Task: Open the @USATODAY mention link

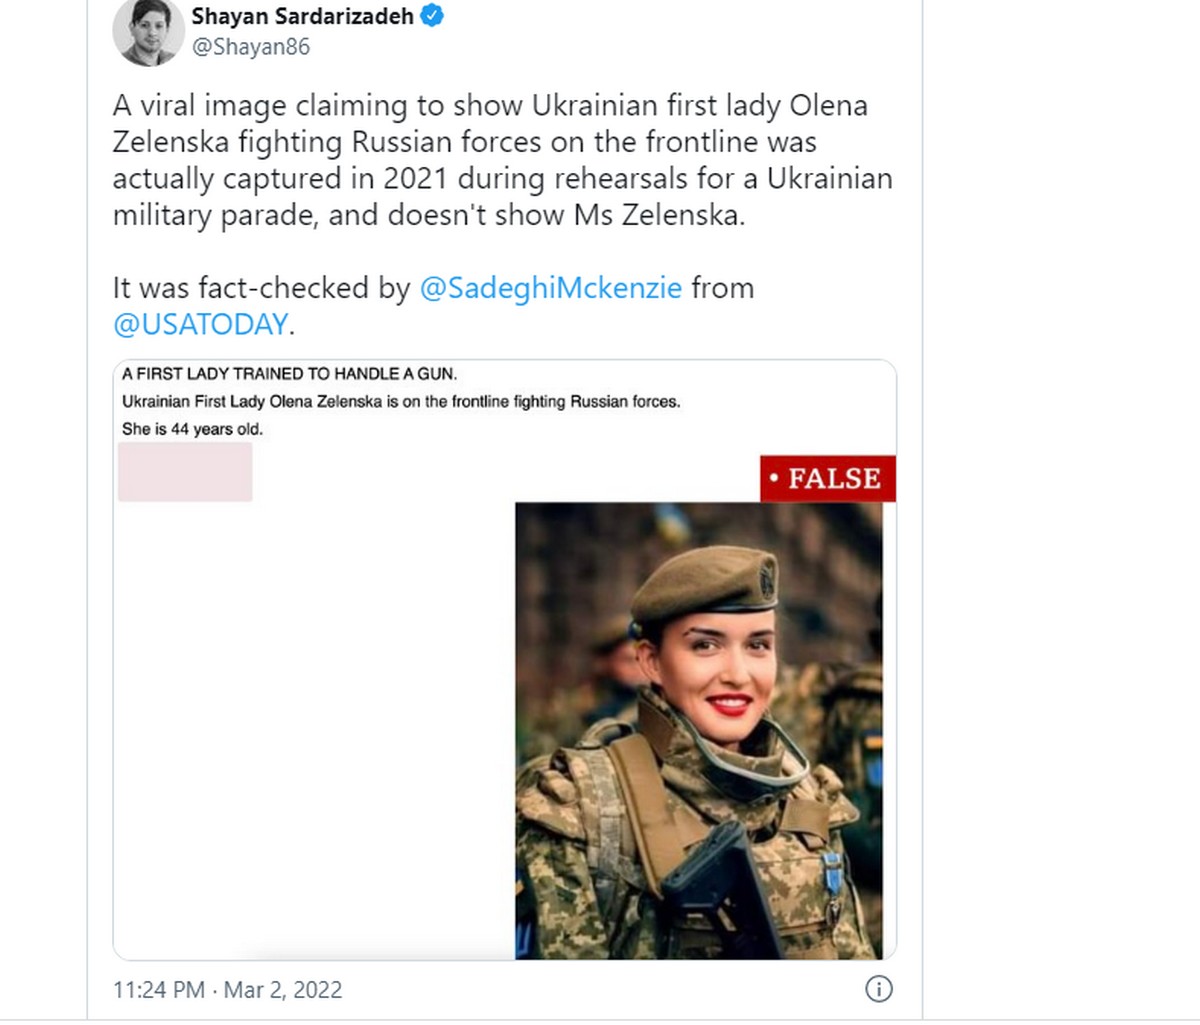Action: (x=200, y=324)
